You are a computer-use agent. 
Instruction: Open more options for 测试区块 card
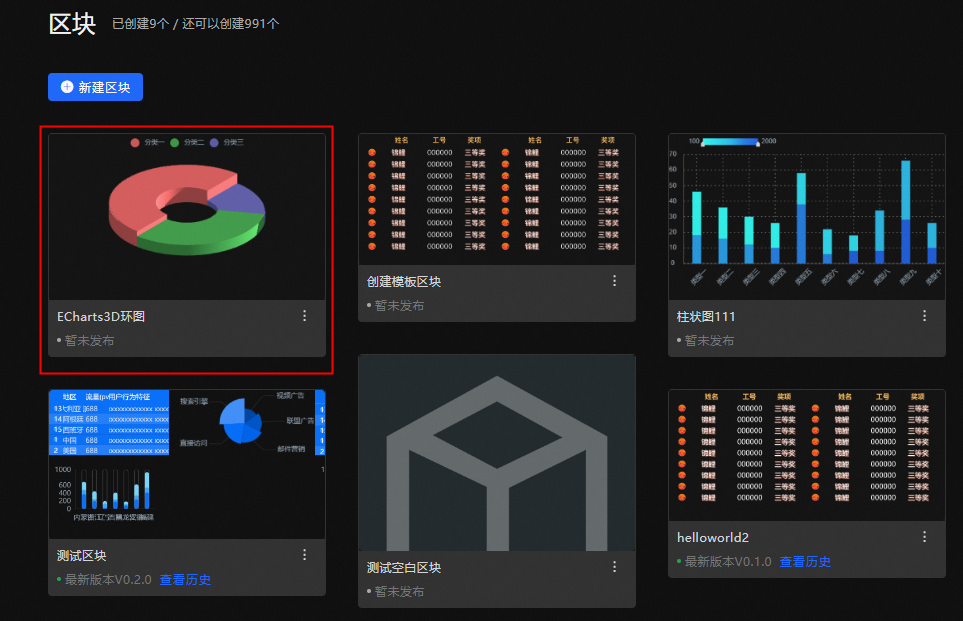[305, 555]
